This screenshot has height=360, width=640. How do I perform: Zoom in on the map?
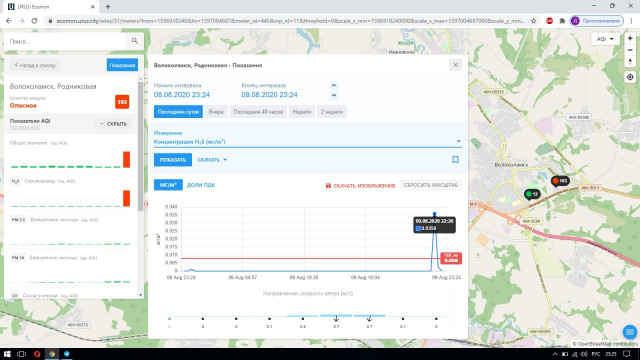(630, 38)
